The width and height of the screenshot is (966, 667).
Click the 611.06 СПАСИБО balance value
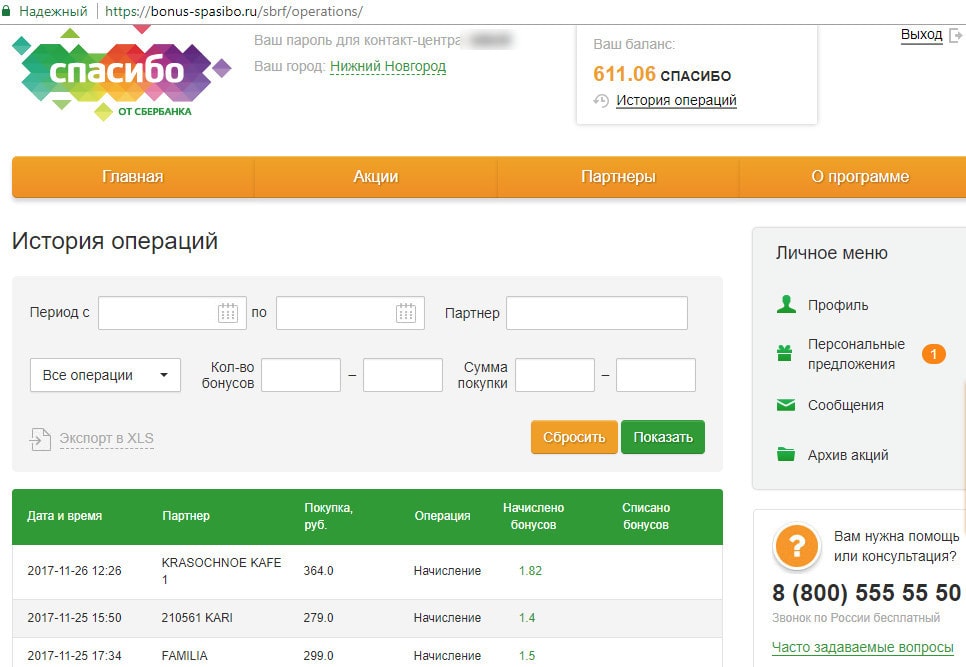(x=662, y=75)
